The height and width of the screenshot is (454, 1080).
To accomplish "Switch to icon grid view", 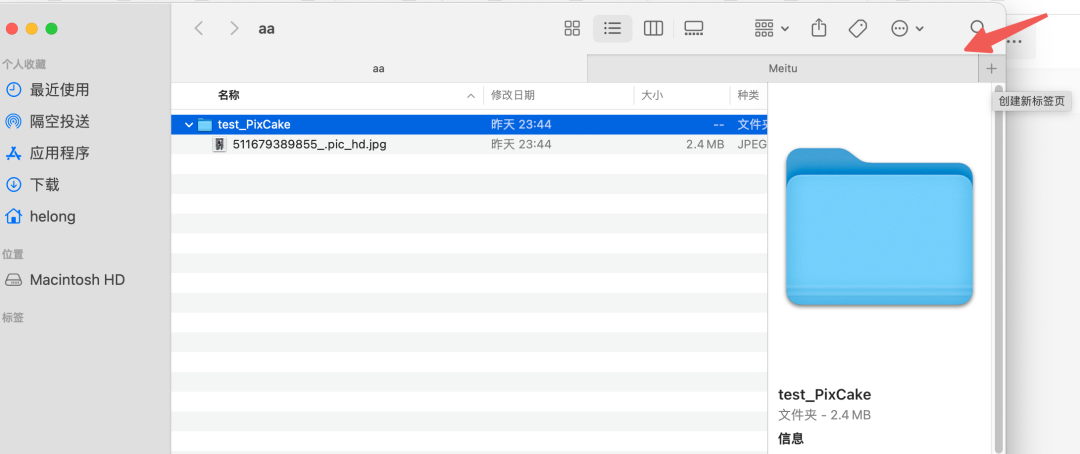I will pyautogui.click(x=572, y=29).
